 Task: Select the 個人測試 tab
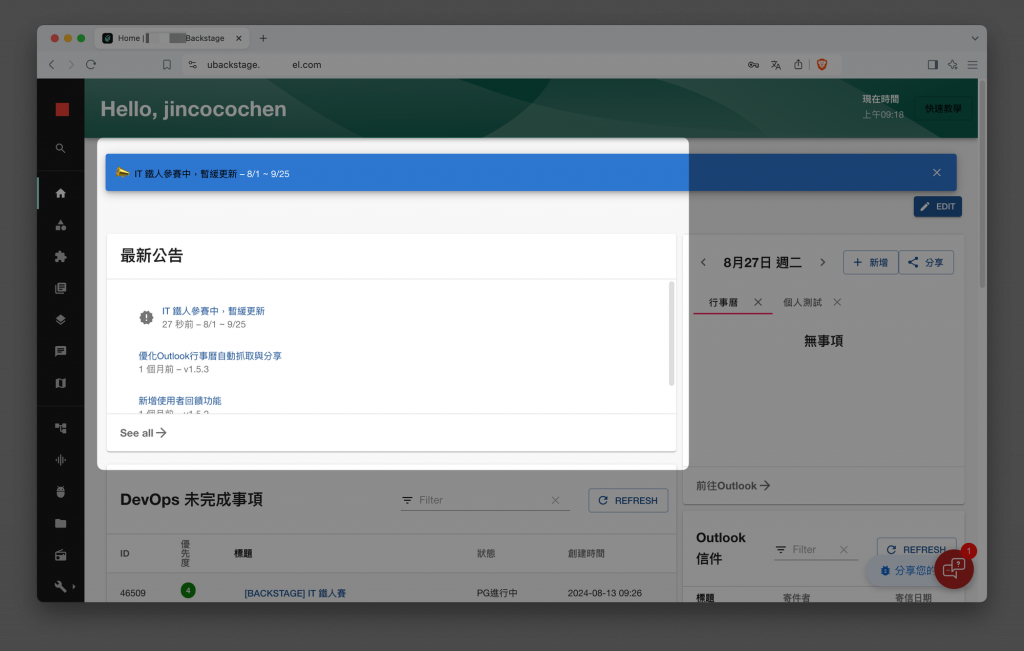(802, 302)
